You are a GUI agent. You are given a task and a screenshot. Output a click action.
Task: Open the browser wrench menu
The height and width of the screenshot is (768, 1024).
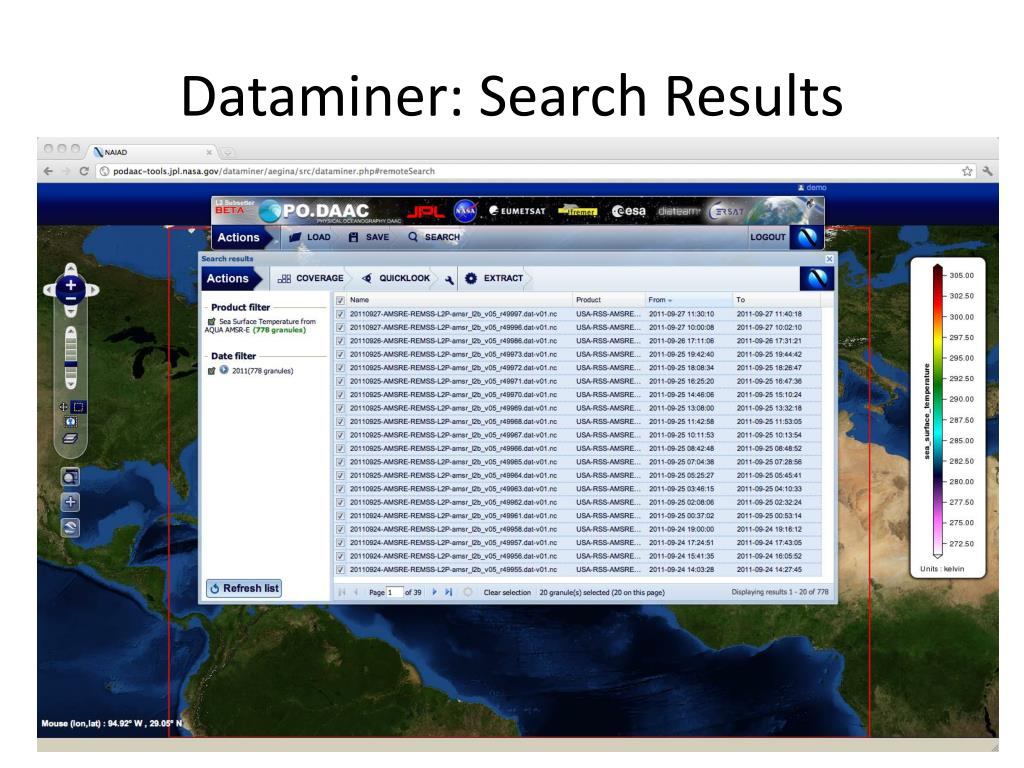click(x=987, y=171)
